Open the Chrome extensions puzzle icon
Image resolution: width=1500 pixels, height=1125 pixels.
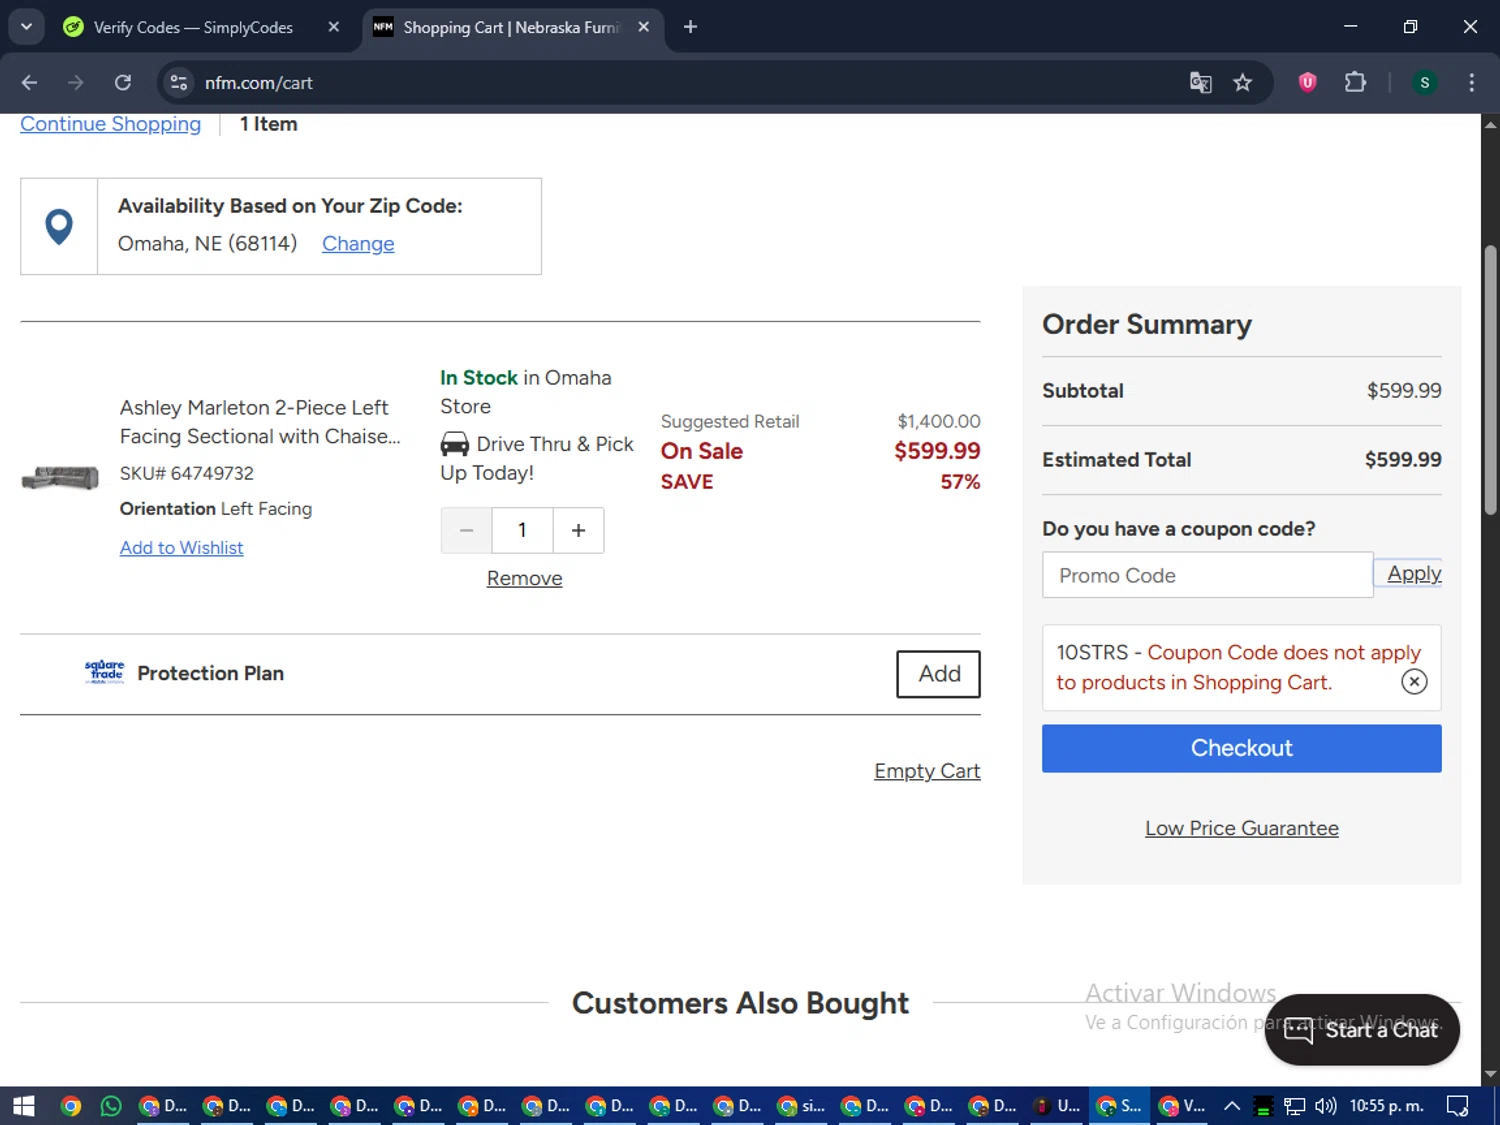pyautogui.click(x=1355, y=83)
